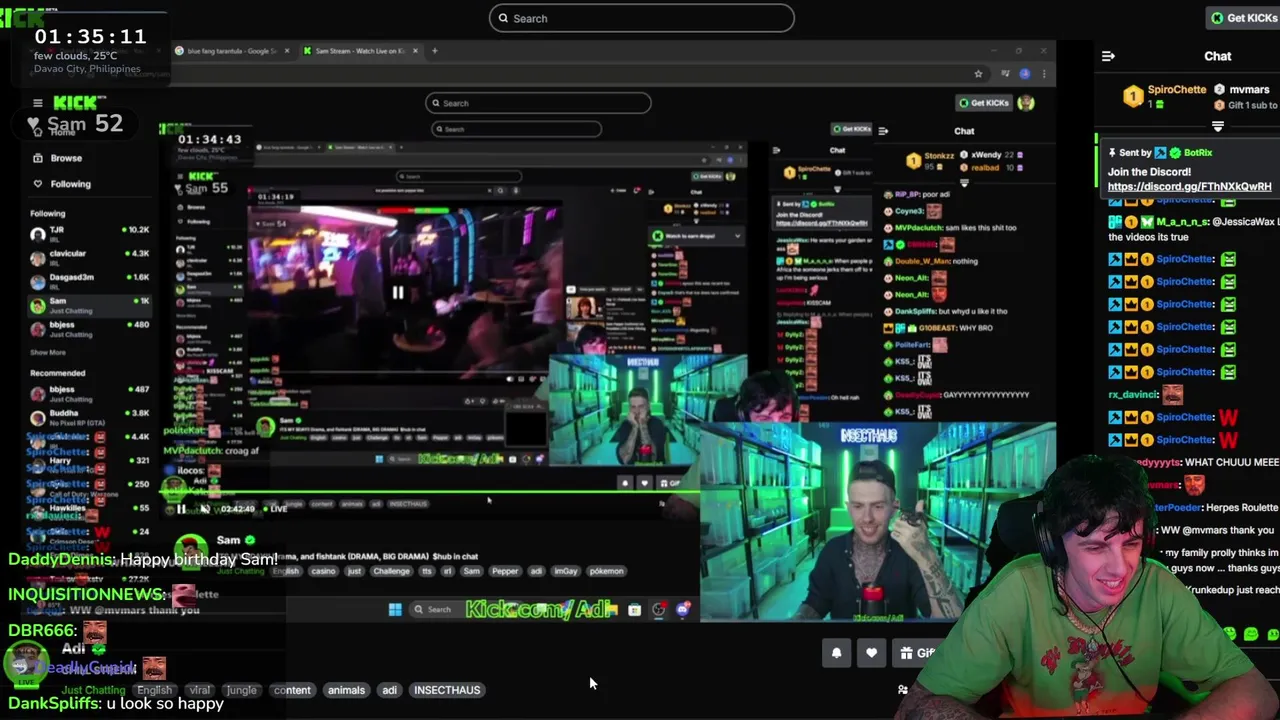This screenshot has height=720, width=1280.
Task: Bookmark this page with the star icon
Action: click(978, 74)
